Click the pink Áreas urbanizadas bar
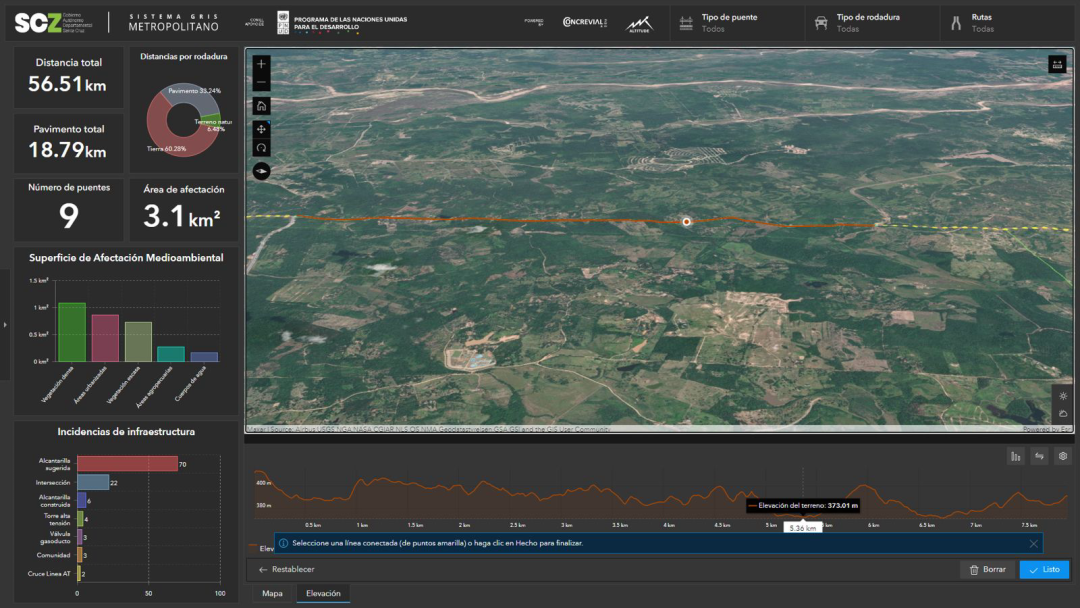Image resolution: width=1080 pixels, height=608 pixels. (x=105, y=338)
